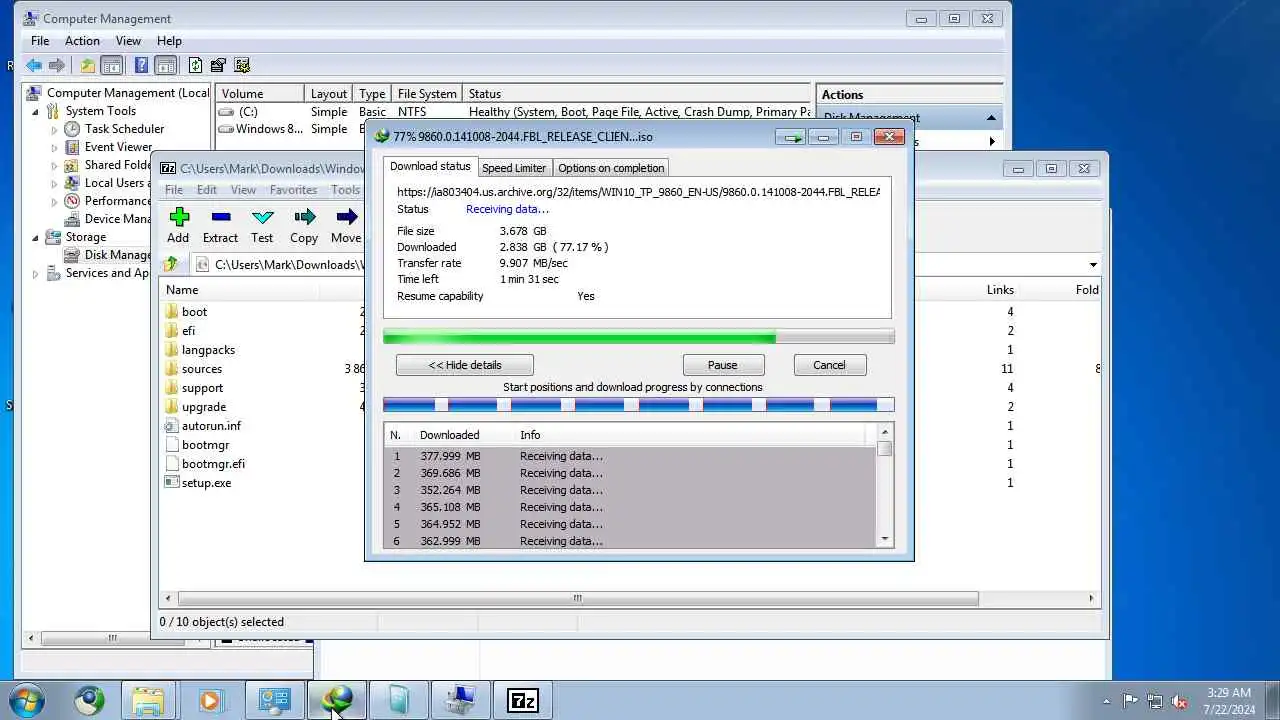Open the Chromium browser taskbar icon
Screen dimensions: 1280x720
[x=89, y=701]
